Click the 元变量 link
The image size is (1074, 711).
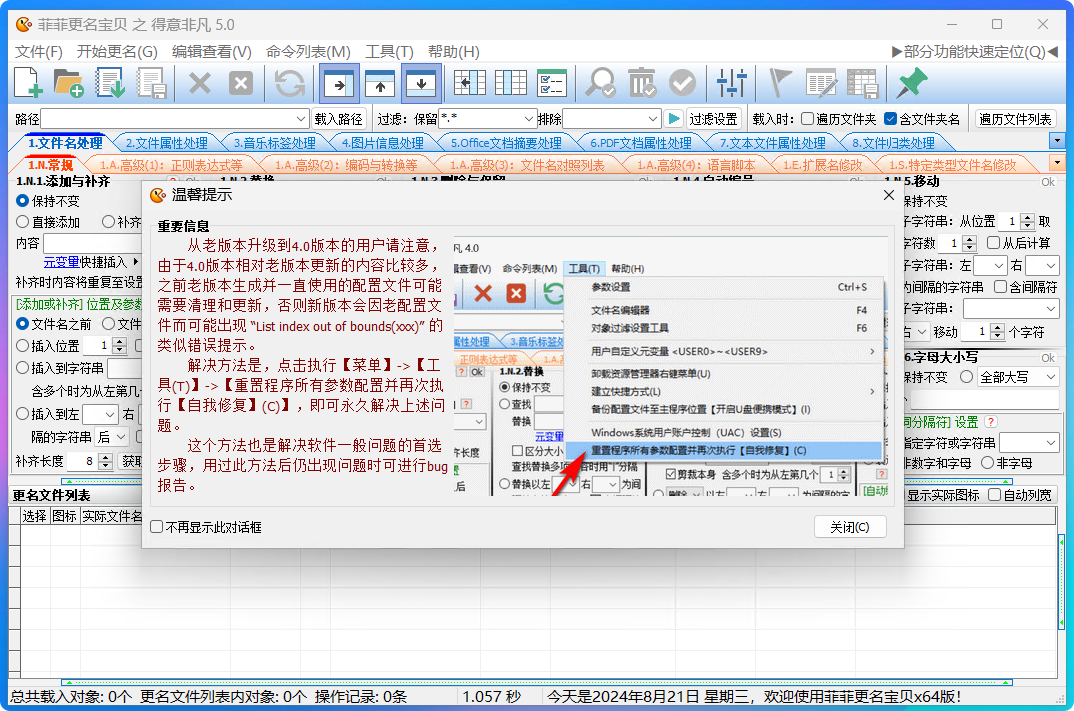[62, 262]
